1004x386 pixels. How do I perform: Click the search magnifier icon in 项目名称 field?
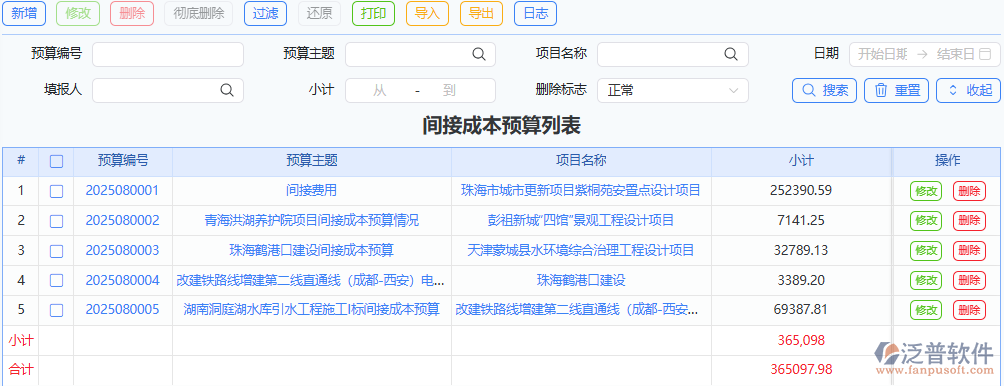[731, 54]
